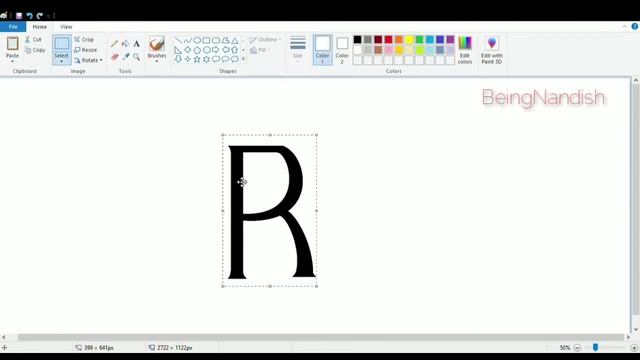Click the vertical scrollbar down arrow
Image resolution: width=640 pixels, height=360 pixels.
pyautogui.click(x=636, y=329)
